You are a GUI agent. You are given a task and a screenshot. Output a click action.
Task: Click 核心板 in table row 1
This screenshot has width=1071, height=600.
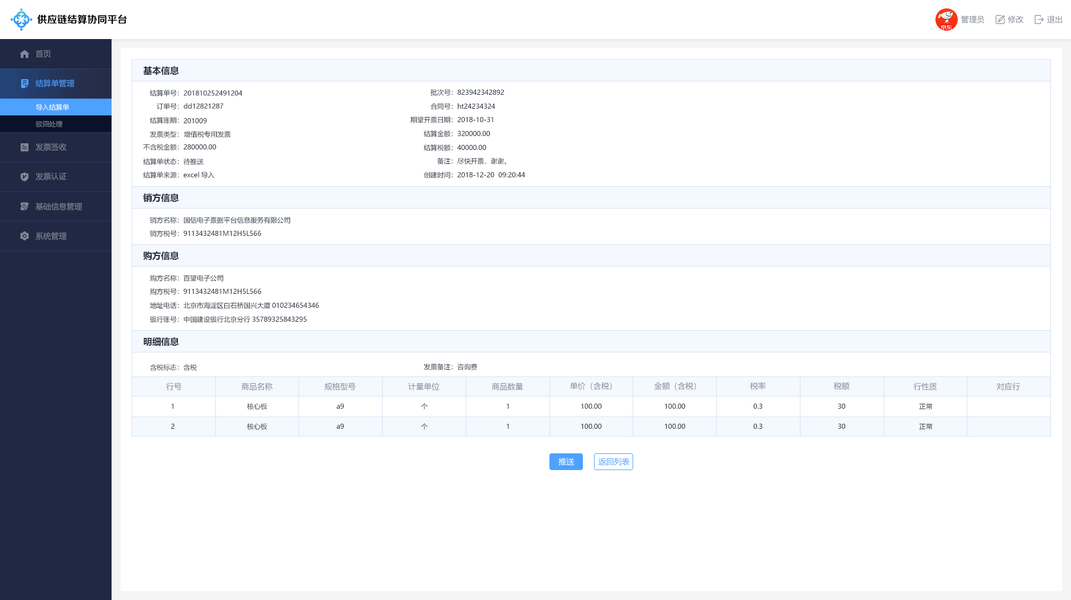pos(257,407)
